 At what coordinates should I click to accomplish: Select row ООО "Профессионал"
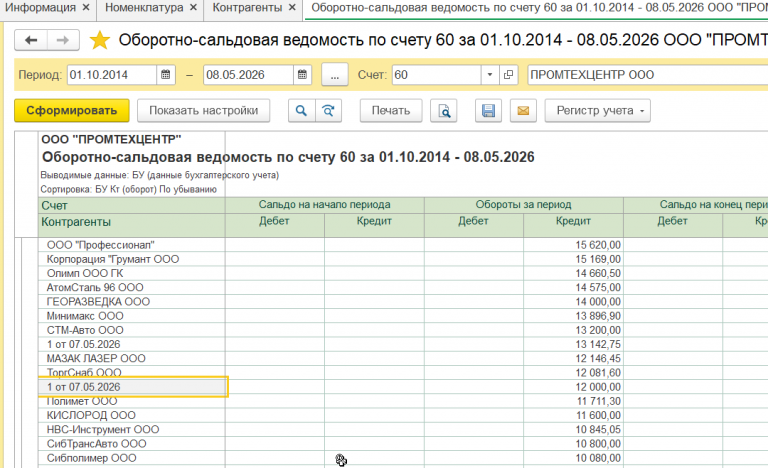pyautogui.click(x=100, y=245)
